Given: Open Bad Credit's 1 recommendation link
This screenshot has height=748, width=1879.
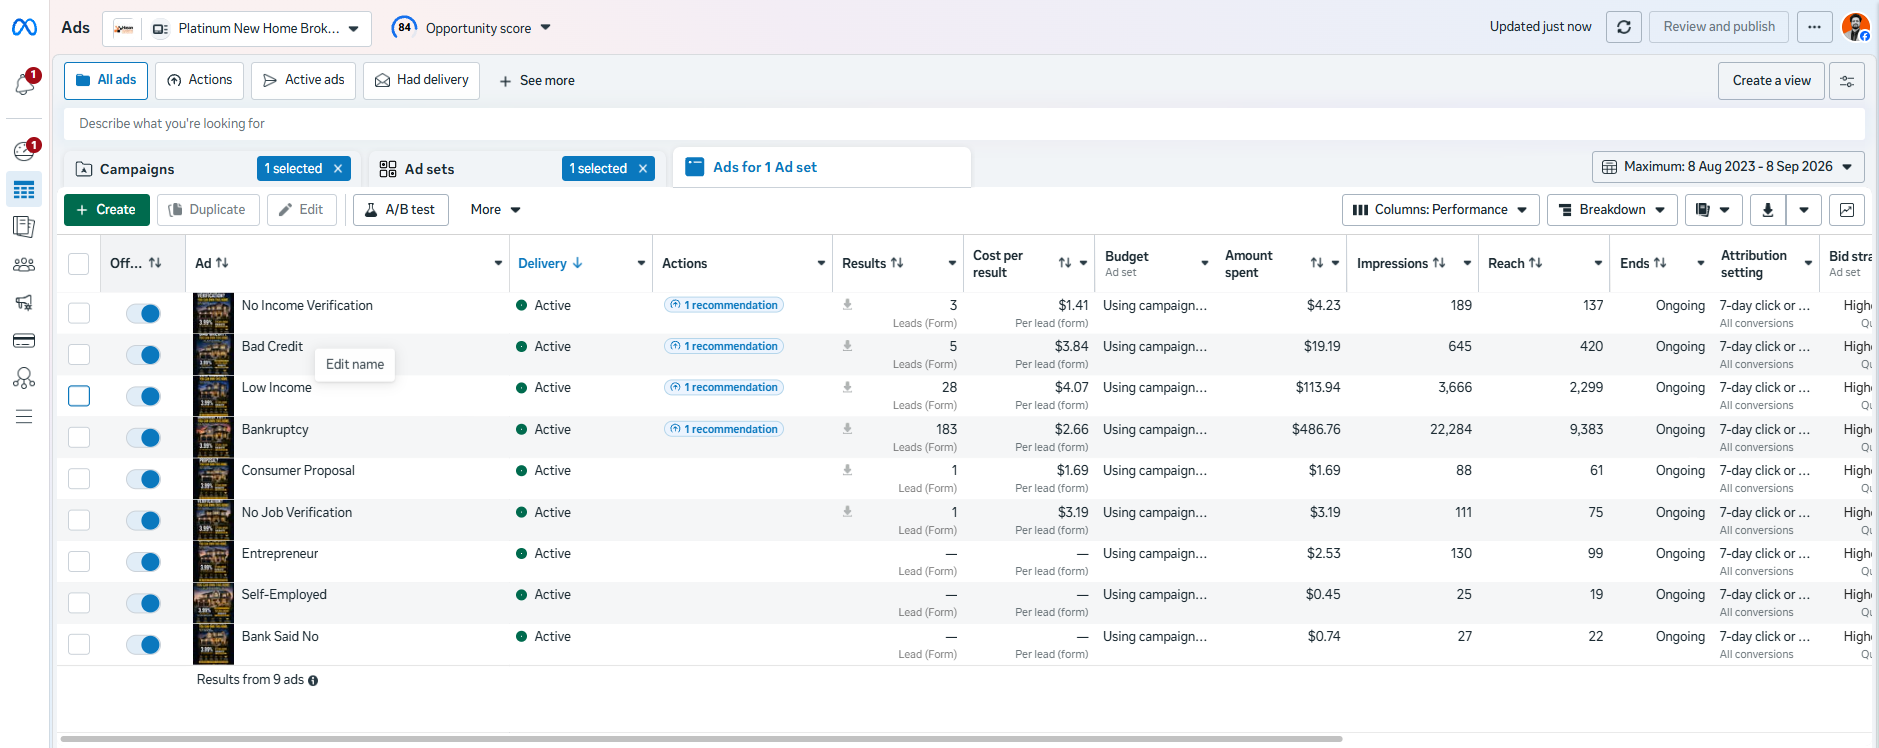Looking at the screenshot, I should 724,347.
